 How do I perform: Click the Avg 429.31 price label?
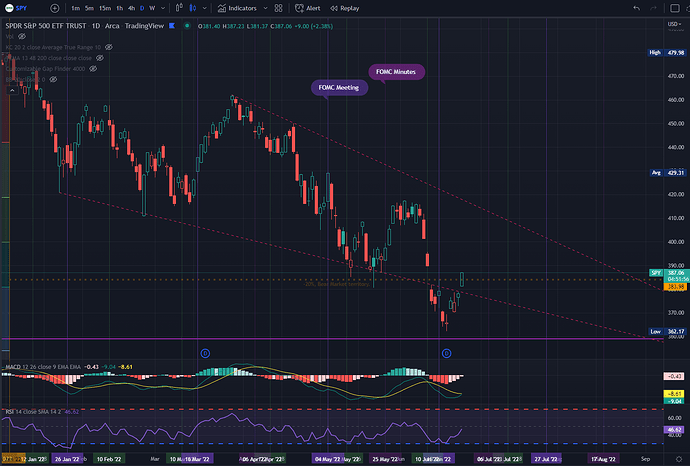click(668, 172)
